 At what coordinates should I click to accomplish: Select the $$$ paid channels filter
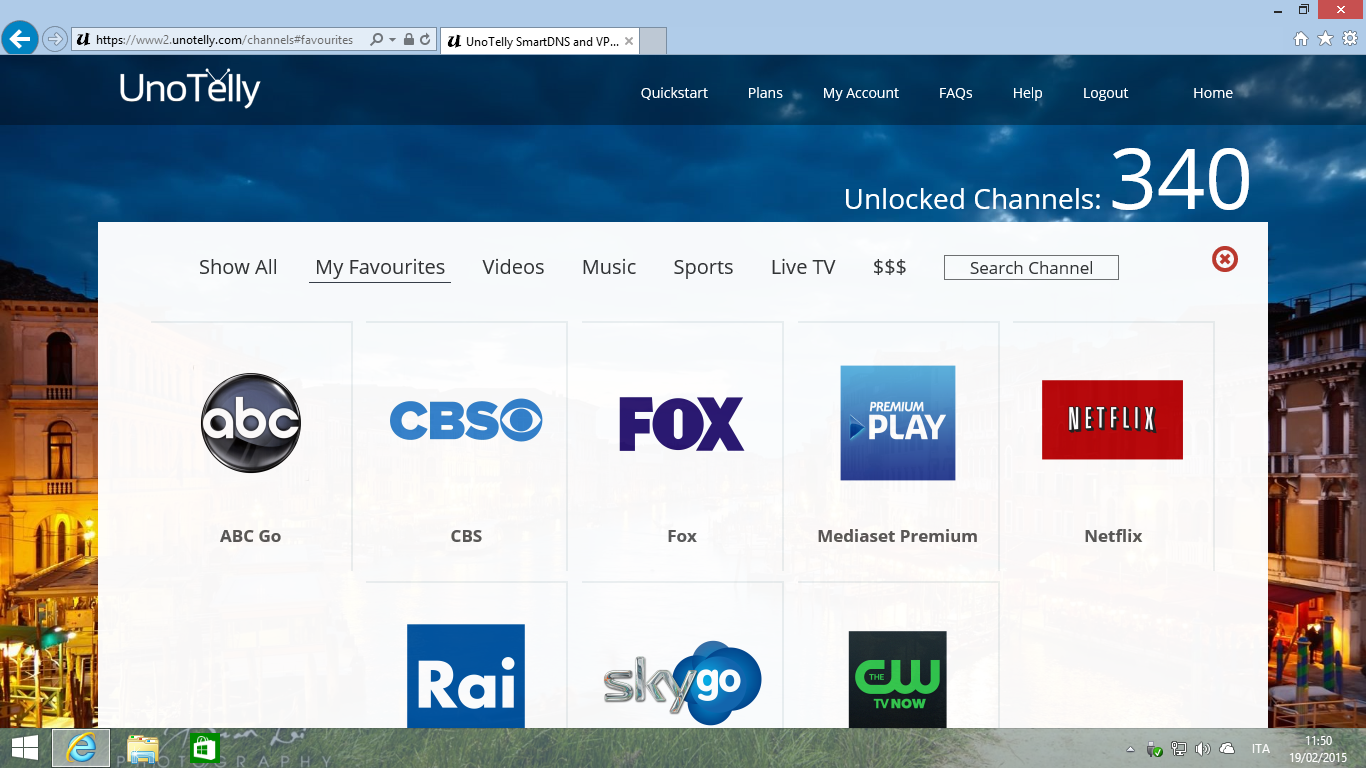click(890, 267)
